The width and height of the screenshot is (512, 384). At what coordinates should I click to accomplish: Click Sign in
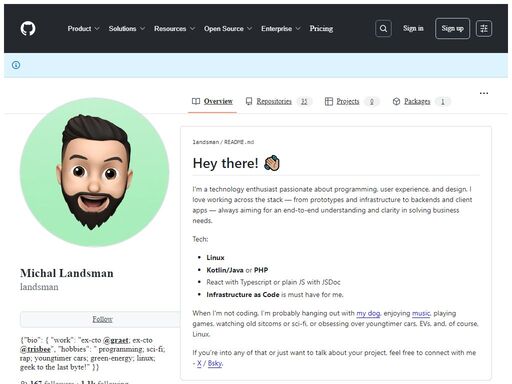(413, 28)
